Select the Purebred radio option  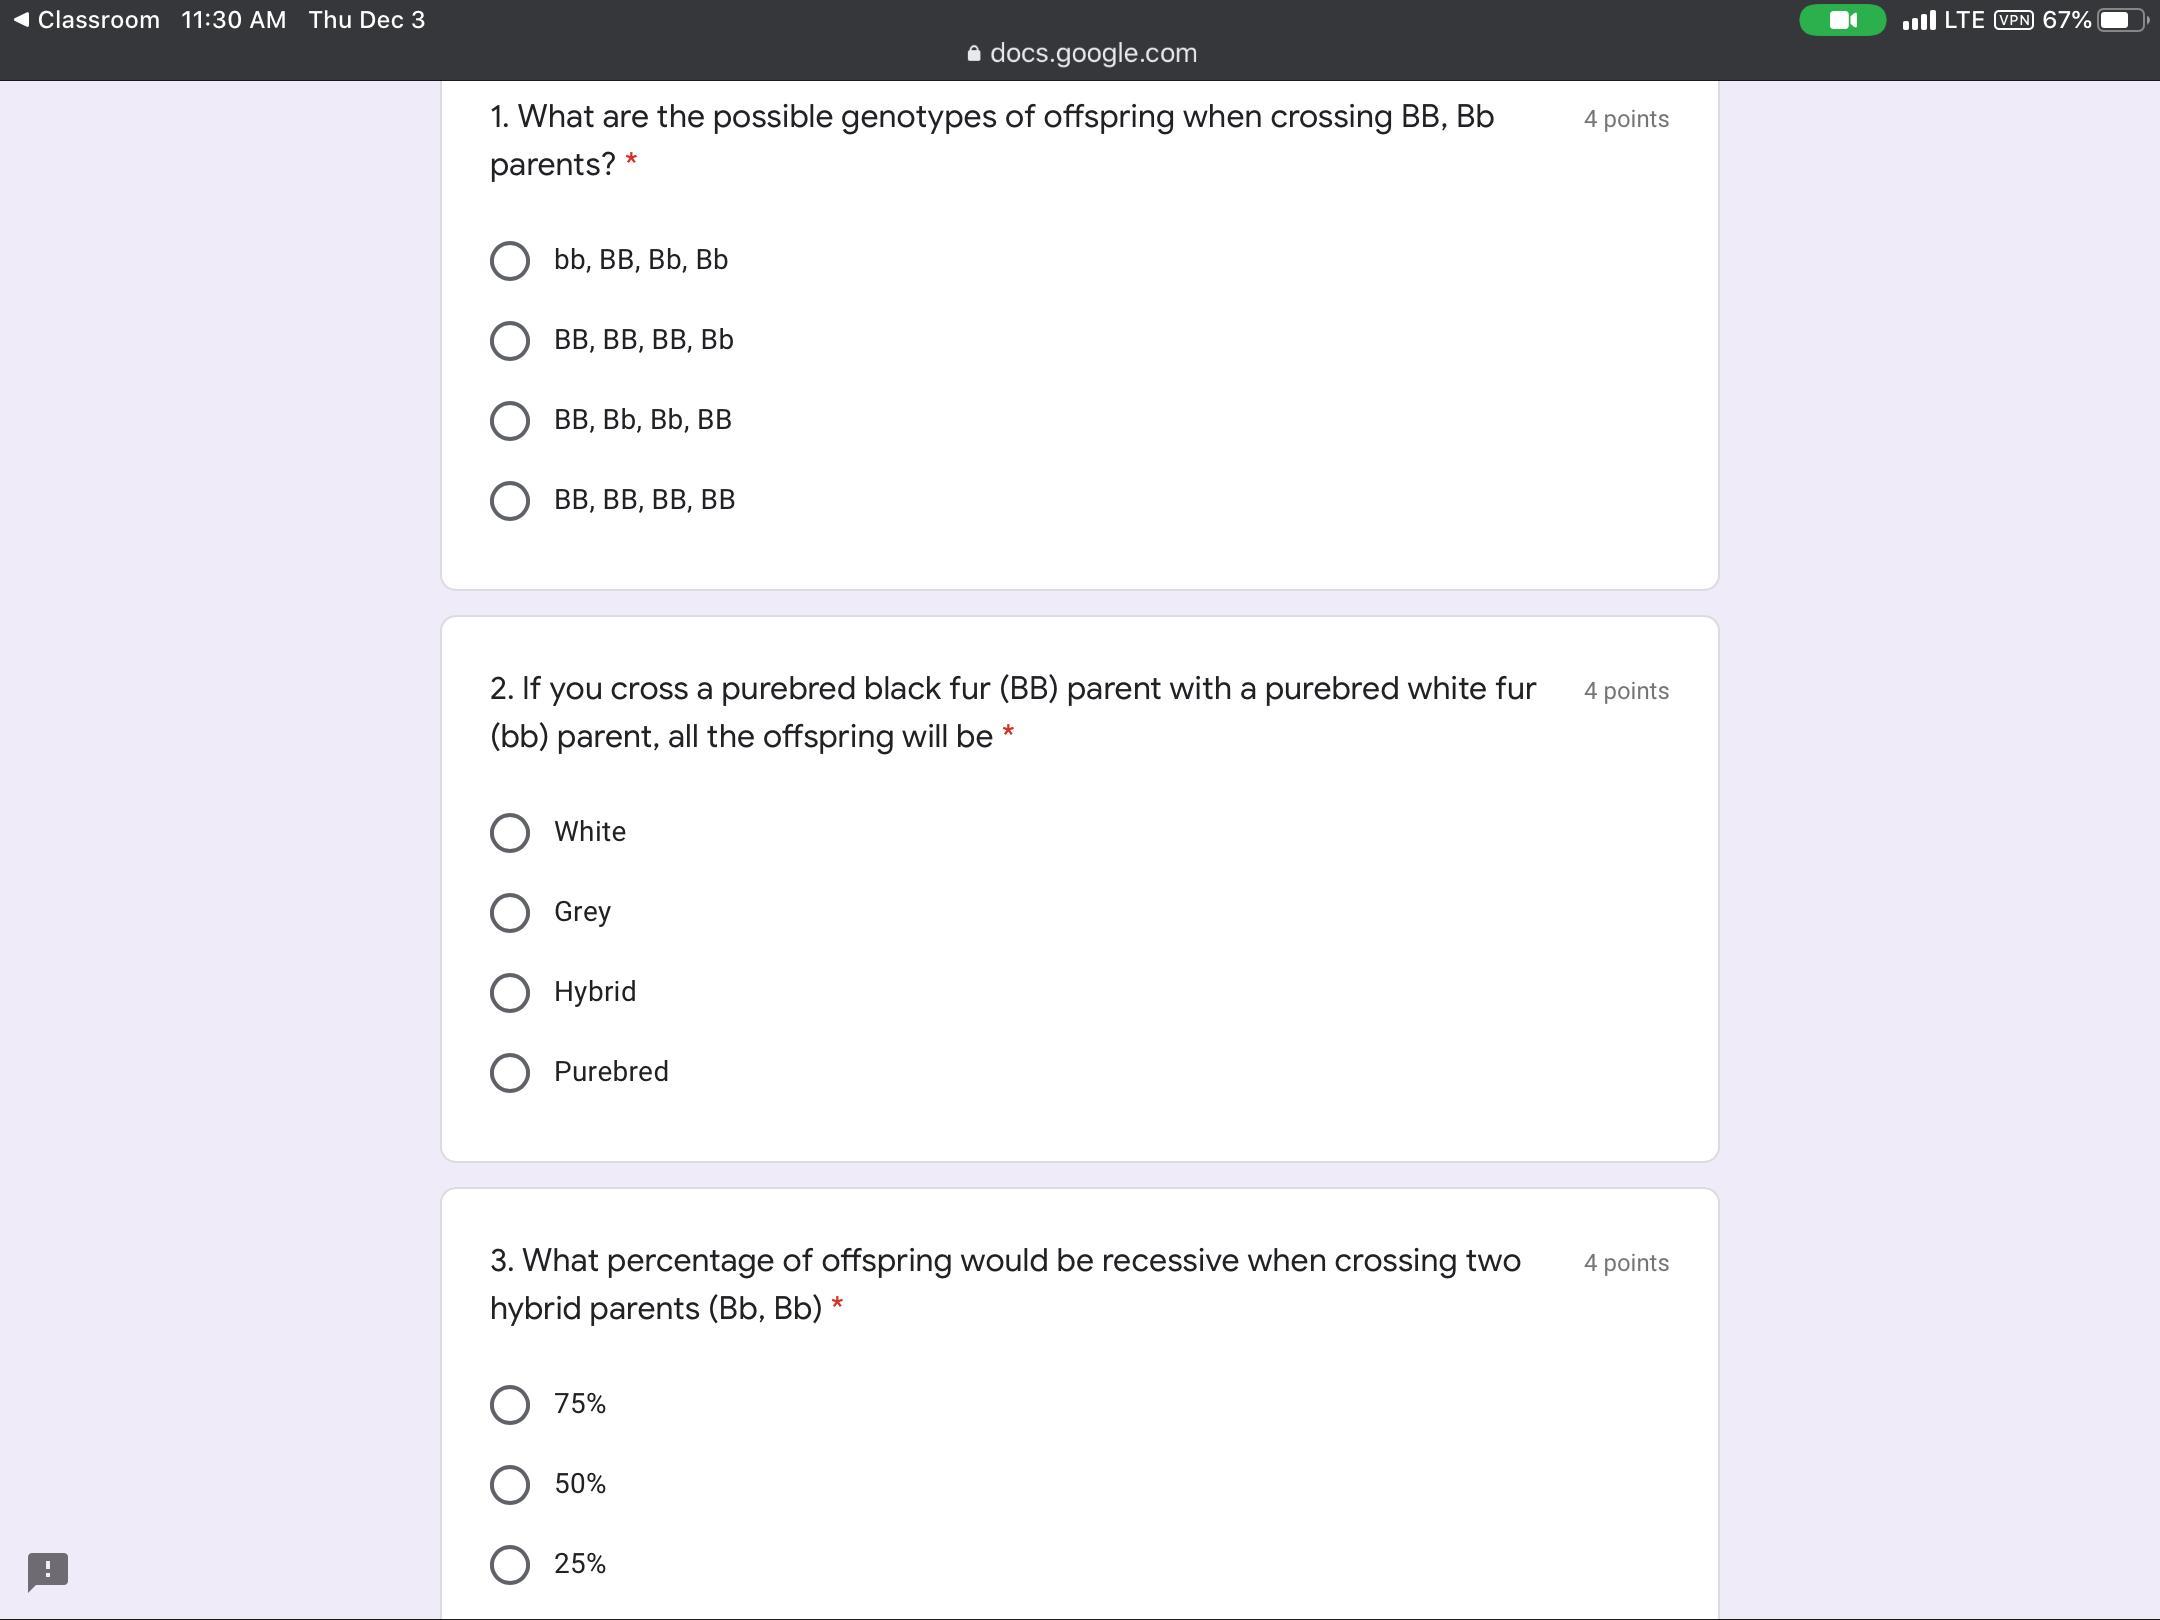coord(510,1073)
